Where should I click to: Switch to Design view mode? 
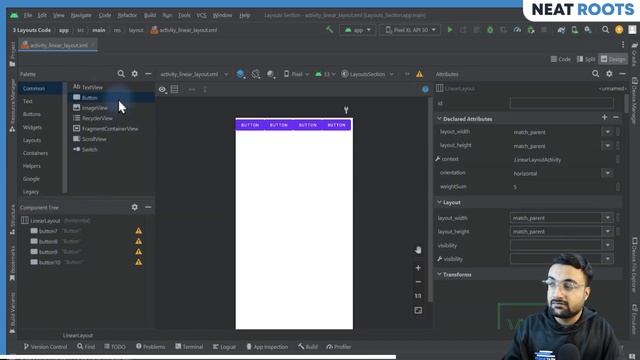tap(613, 59)
